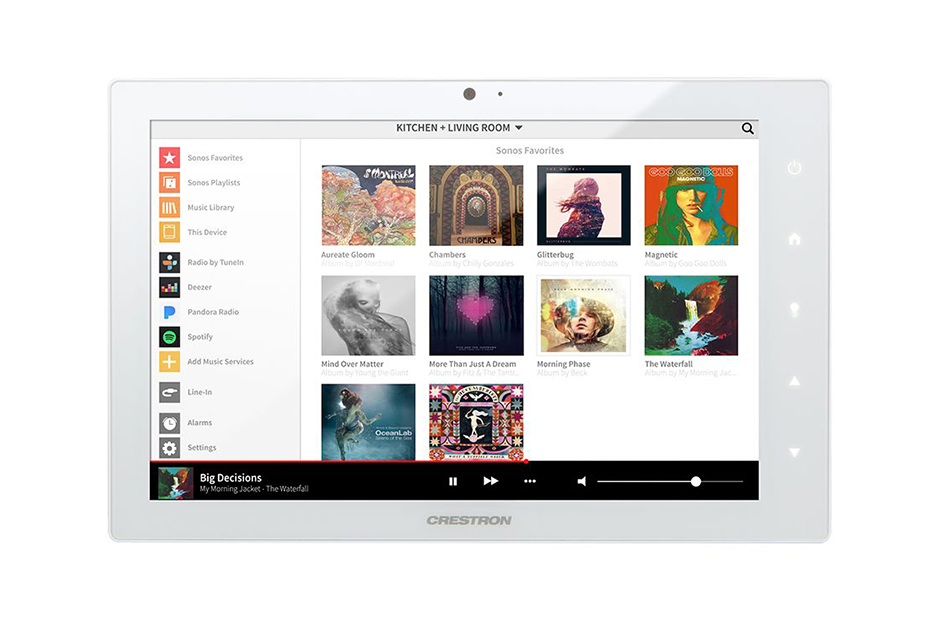
Task: Tap the light bulb button on the bezel
Action: [x=794, y=310]
